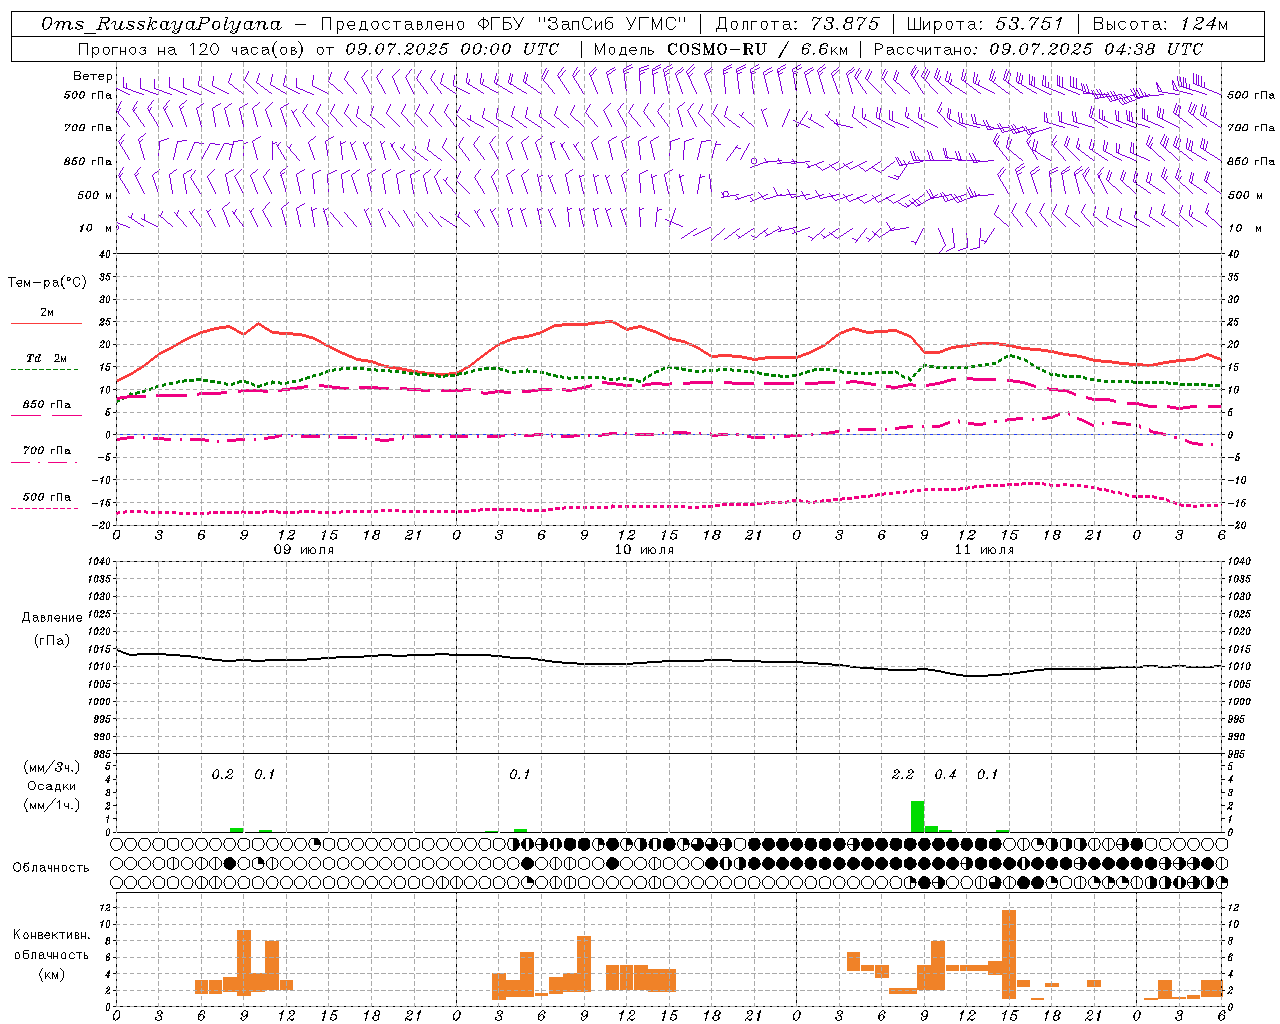Click the tallest orange convective cloud bar
The image size is (1280, 1024).
pos(1009,954)
